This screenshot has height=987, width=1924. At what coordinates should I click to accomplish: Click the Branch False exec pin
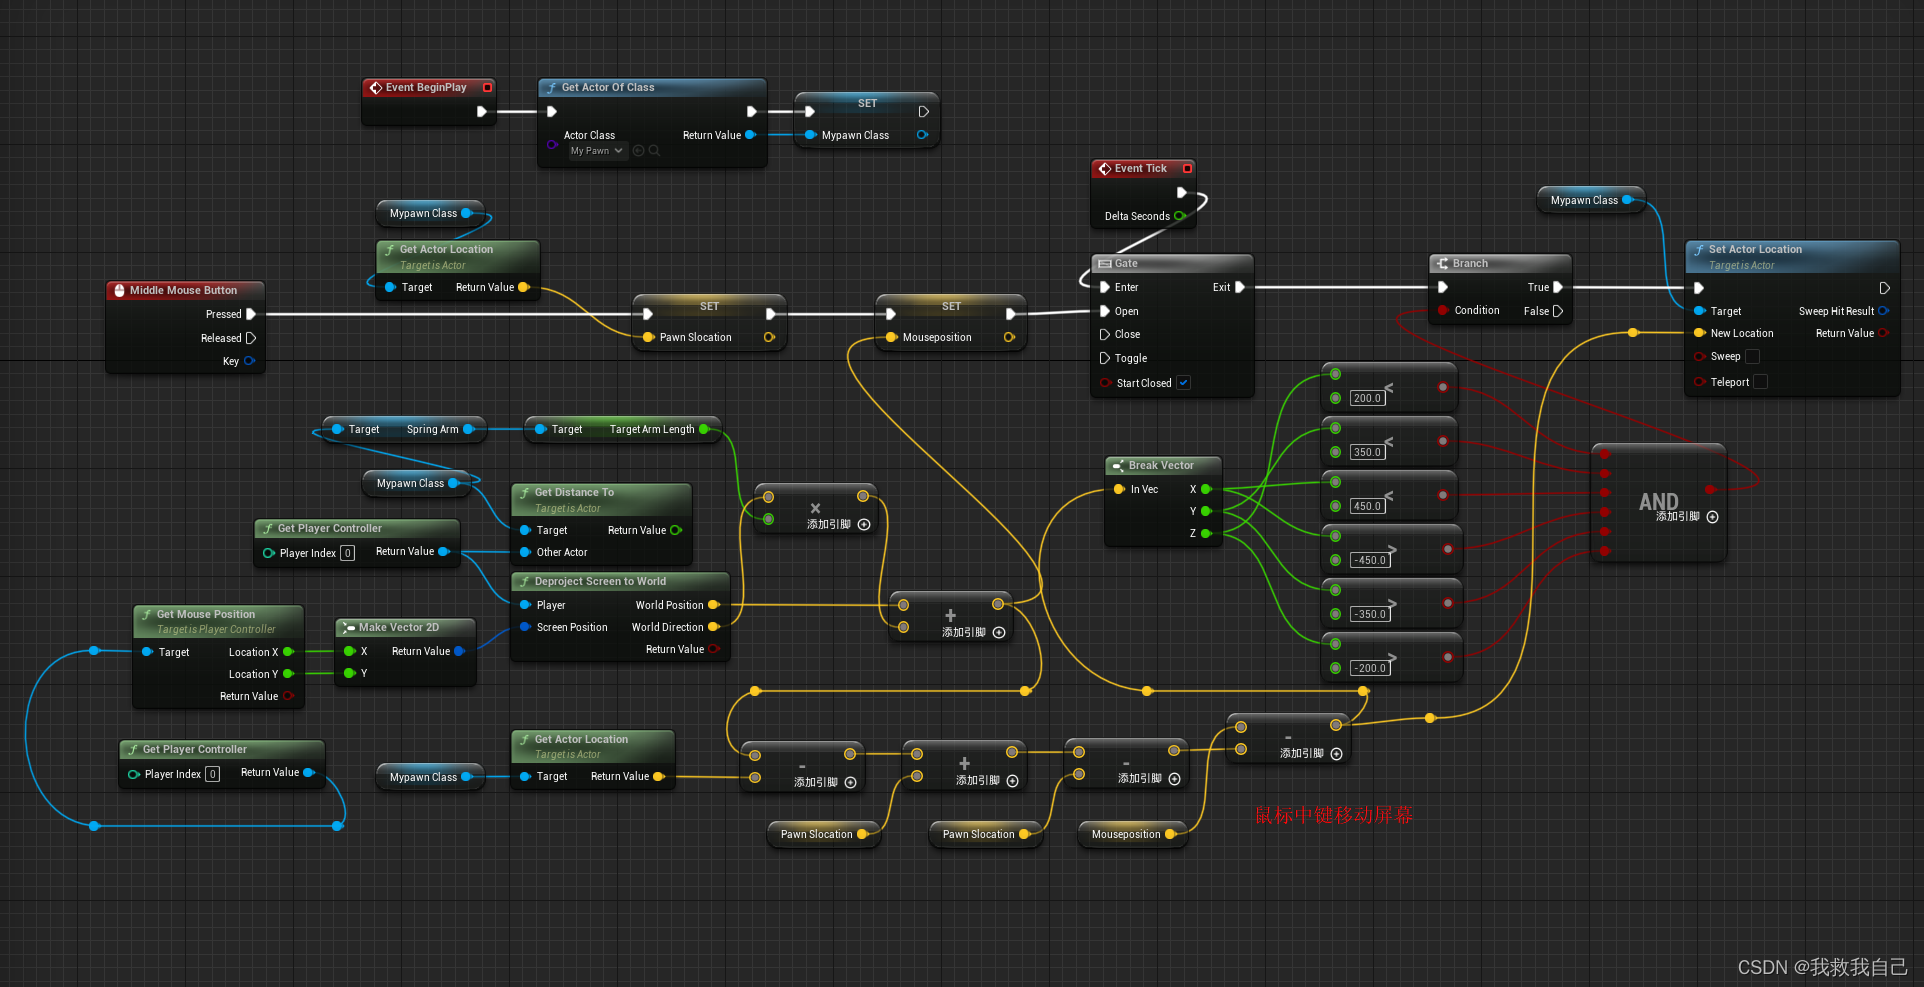click(1558, 311)
